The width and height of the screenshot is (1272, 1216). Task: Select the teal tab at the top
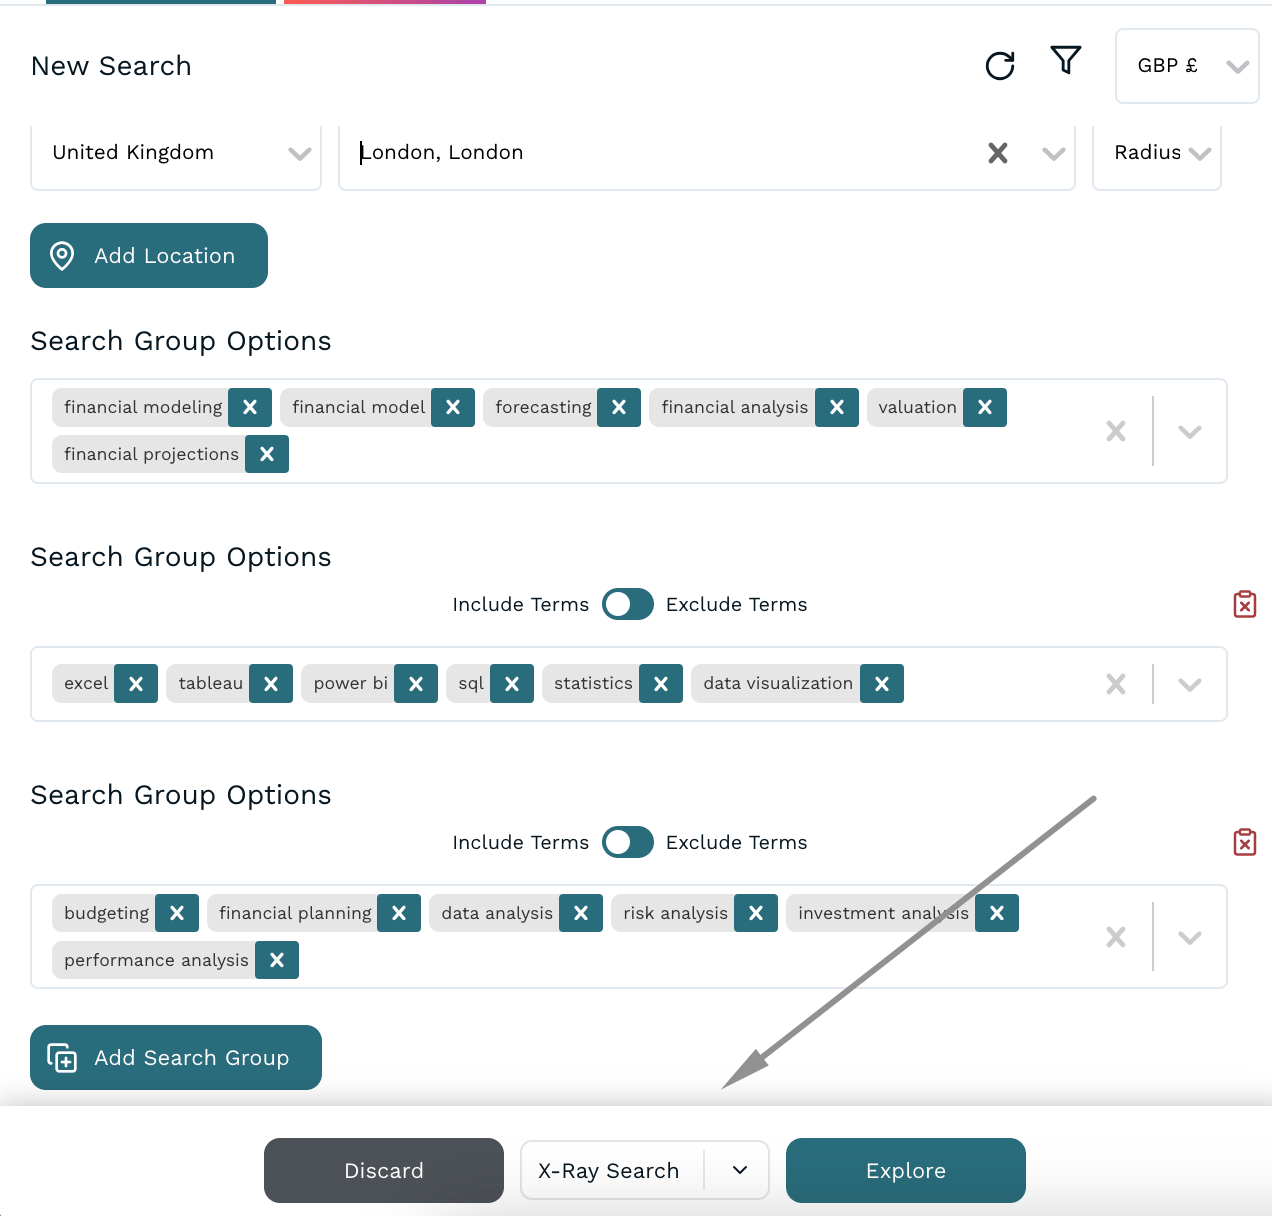tap(160, 2)
